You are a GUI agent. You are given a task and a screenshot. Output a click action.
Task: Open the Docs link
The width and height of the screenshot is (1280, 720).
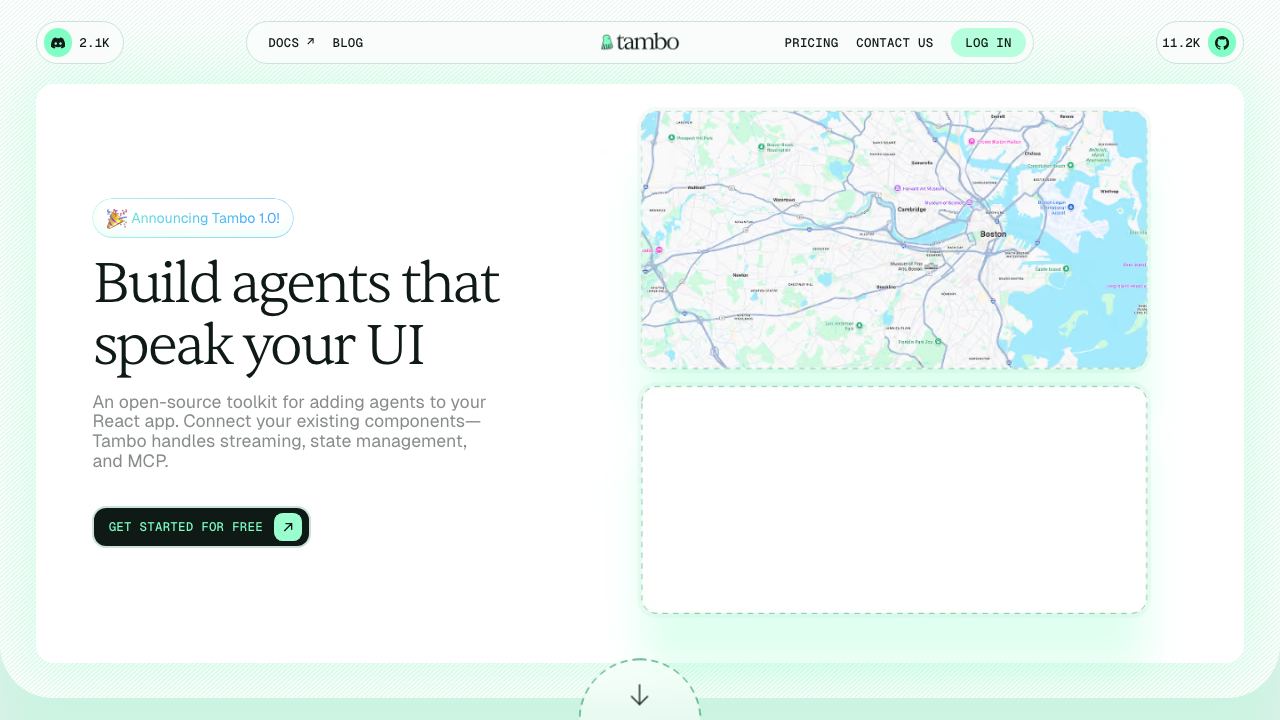(x=291, y=43)
